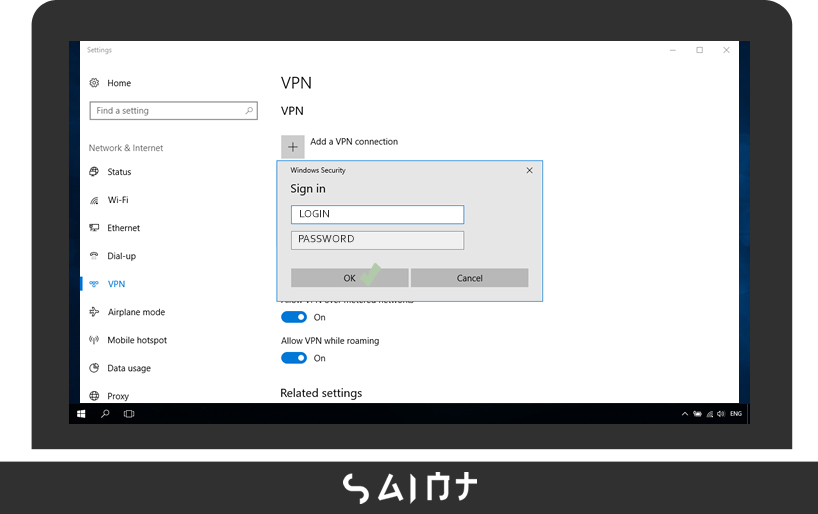Close the Windows Security dialog
This screenshot has width=818, height=514.
pyautogui.click(x=529, y=171)
